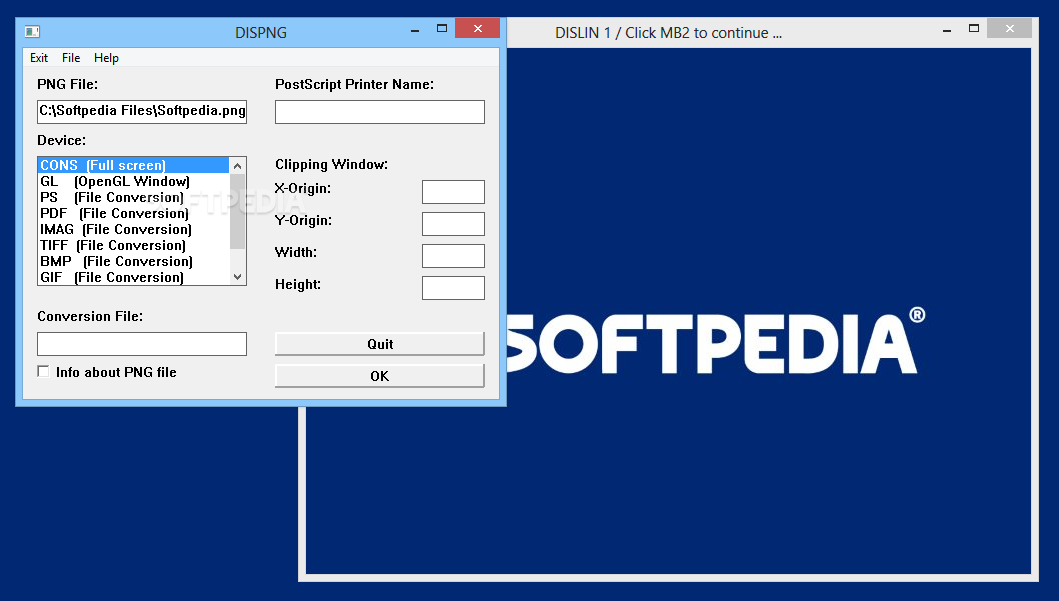
Task: Close the DISLIN 1 window
Action: click(x=1010, y=28)
